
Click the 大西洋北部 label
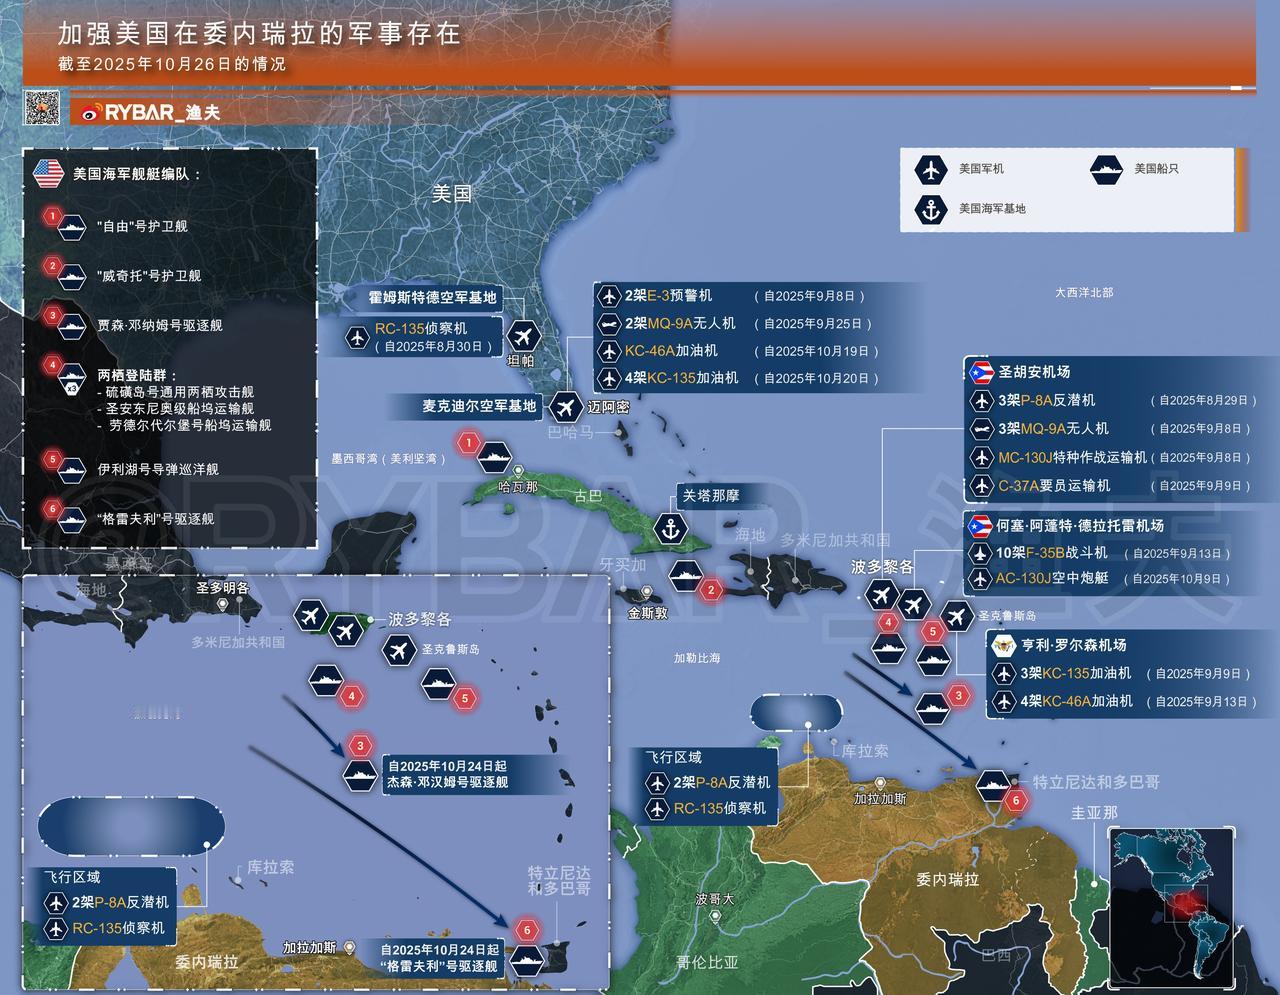[1084, 293]
